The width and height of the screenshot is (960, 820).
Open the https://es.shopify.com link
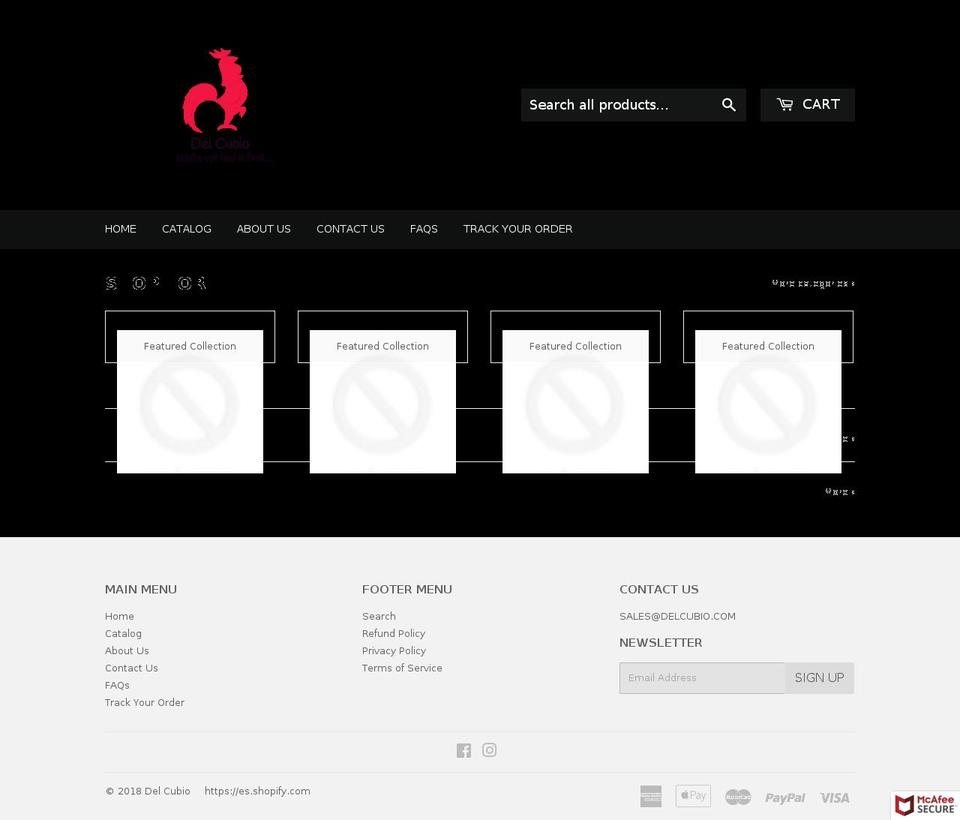click(257, 791)
